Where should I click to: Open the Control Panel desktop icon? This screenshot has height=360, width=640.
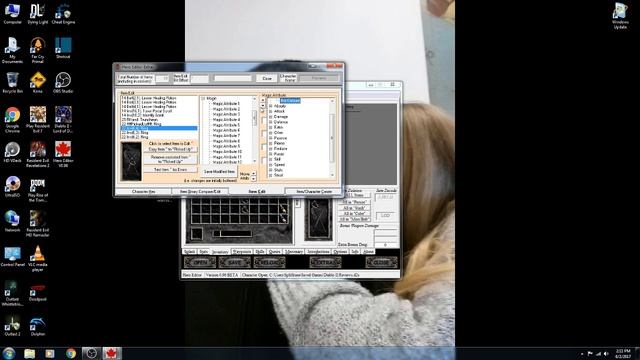(12, 256)
